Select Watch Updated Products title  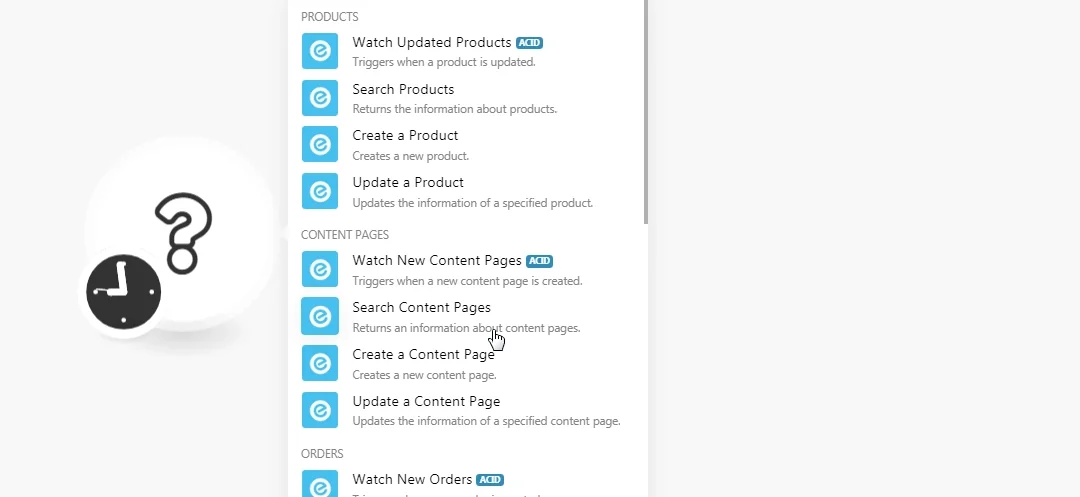[432, 43]
